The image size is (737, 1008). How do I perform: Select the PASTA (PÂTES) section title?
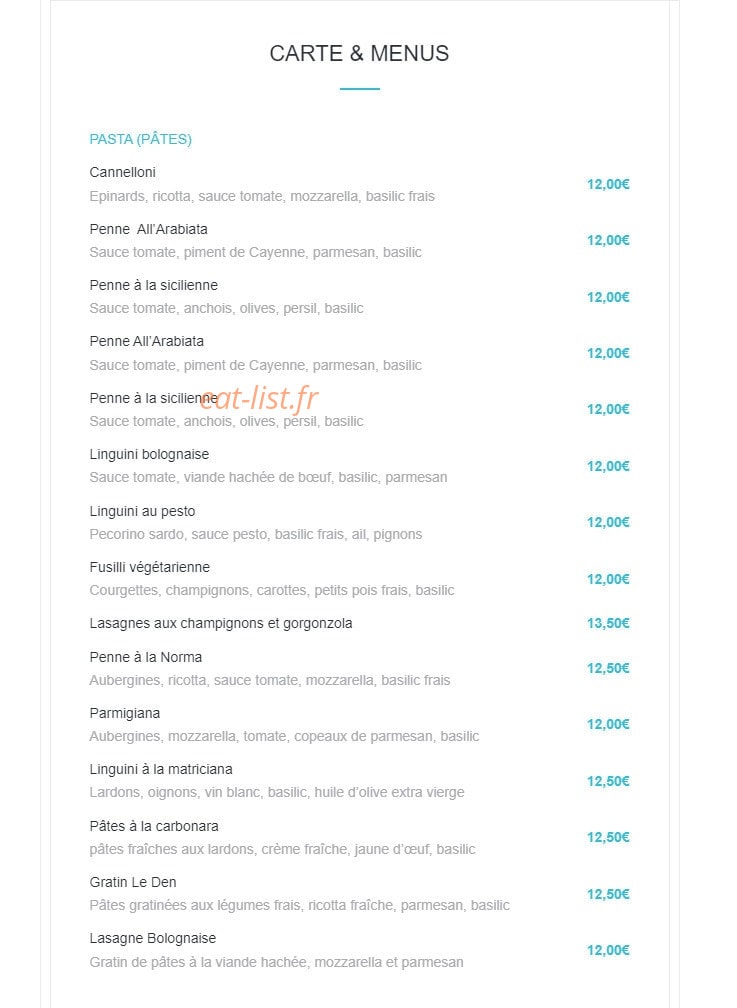140,140
